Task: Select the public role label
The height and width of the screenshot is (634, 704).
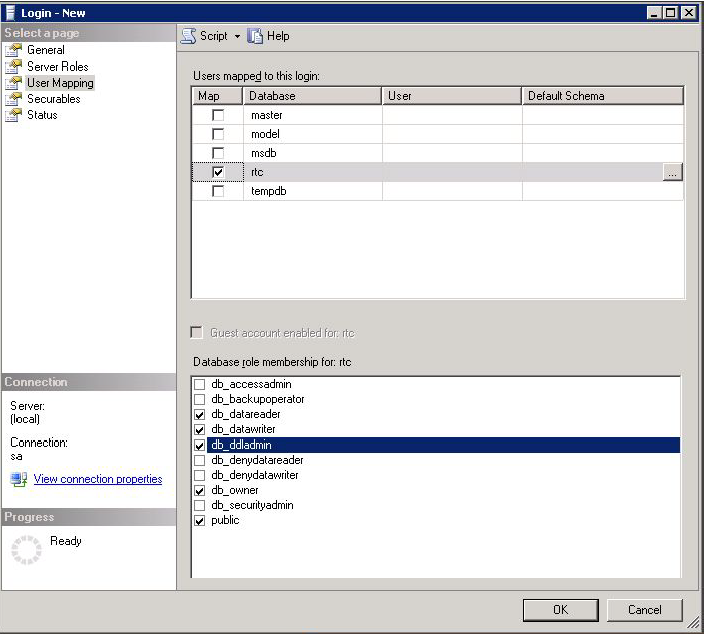Action: (225, 520)
